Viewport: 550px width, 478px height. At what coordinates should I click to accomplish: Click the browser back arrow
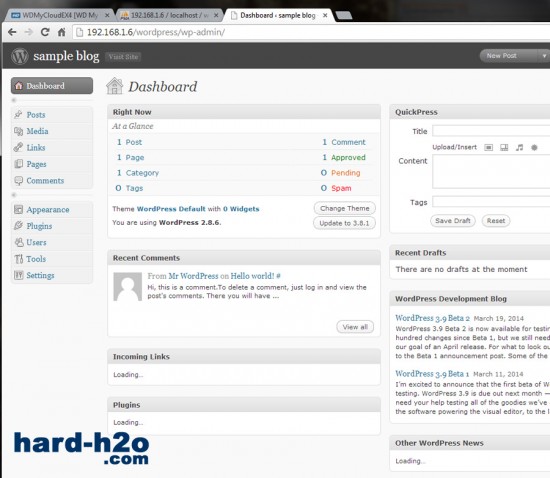pos(12,32)
